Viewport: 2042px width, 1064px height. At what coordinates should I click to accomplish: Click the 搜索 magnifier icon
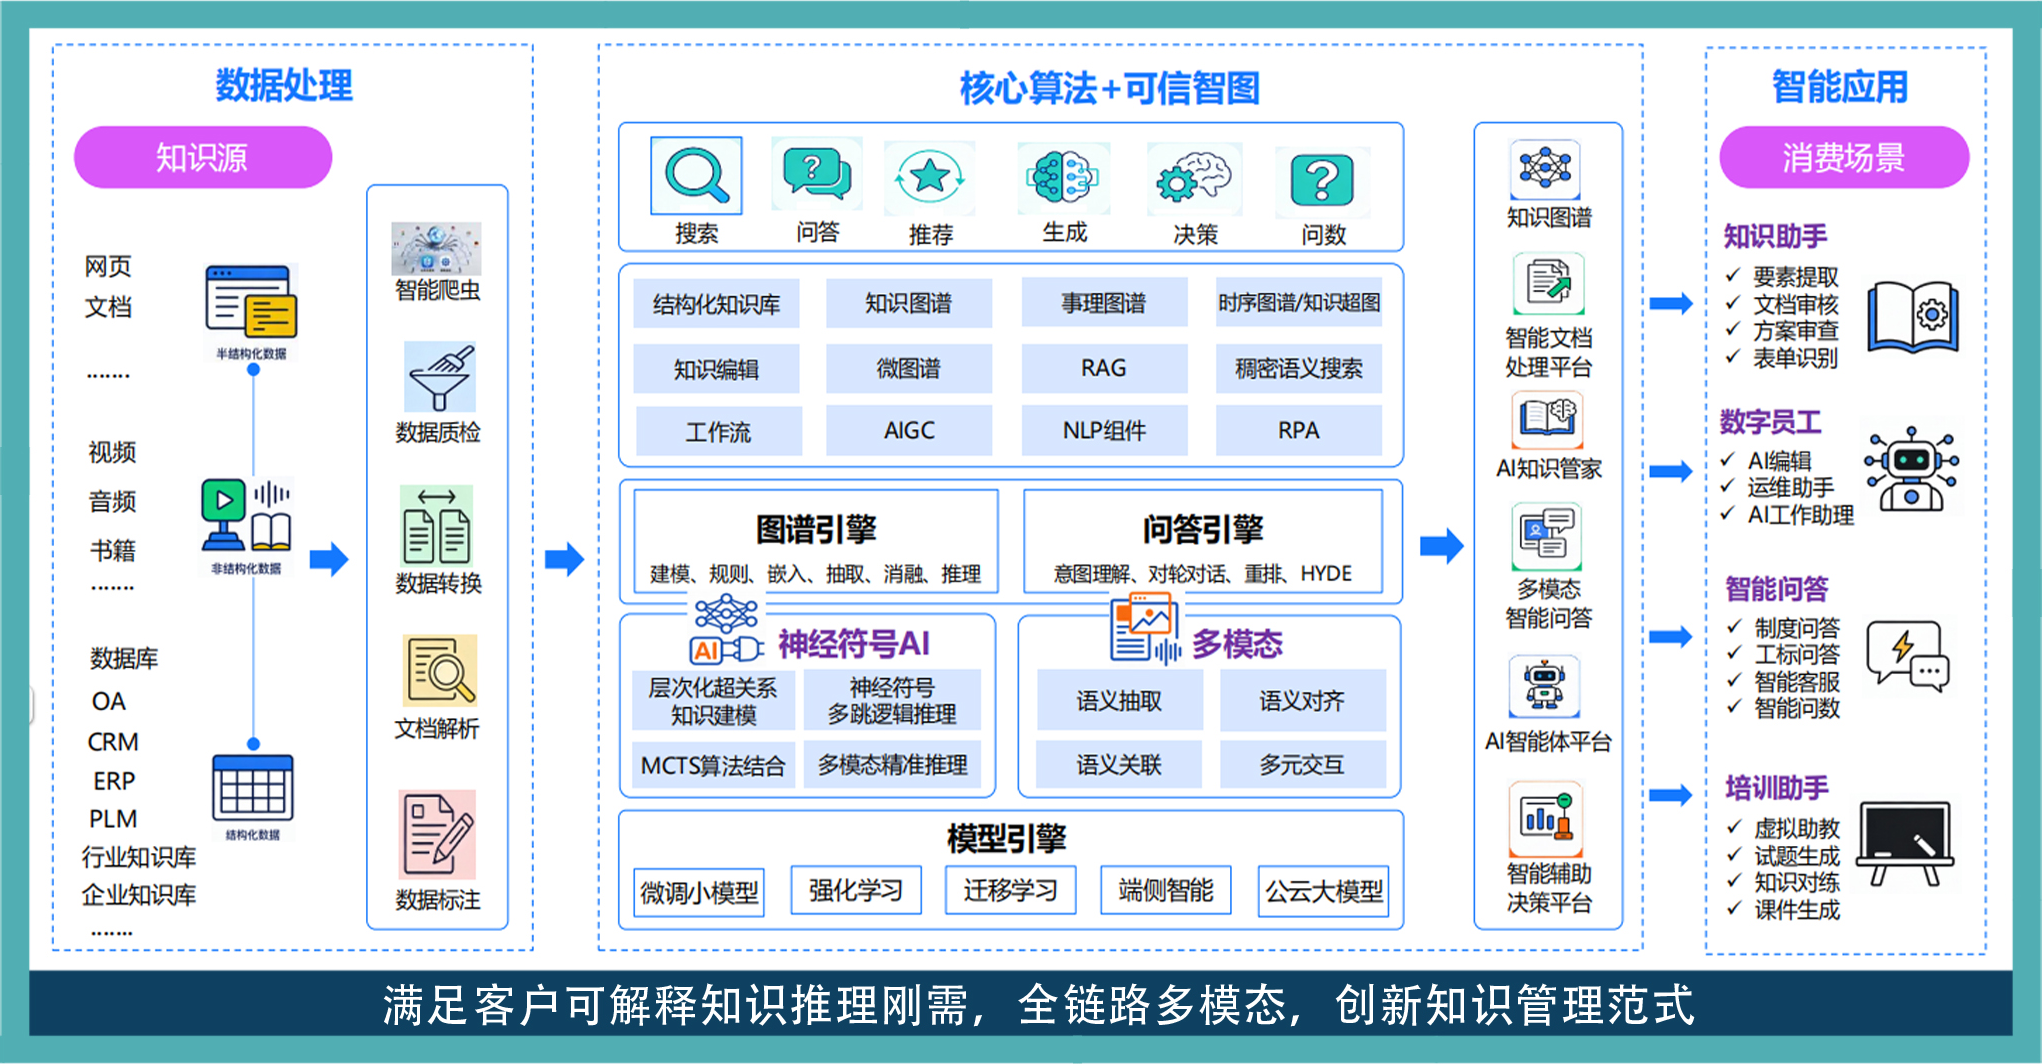(696, 176)
